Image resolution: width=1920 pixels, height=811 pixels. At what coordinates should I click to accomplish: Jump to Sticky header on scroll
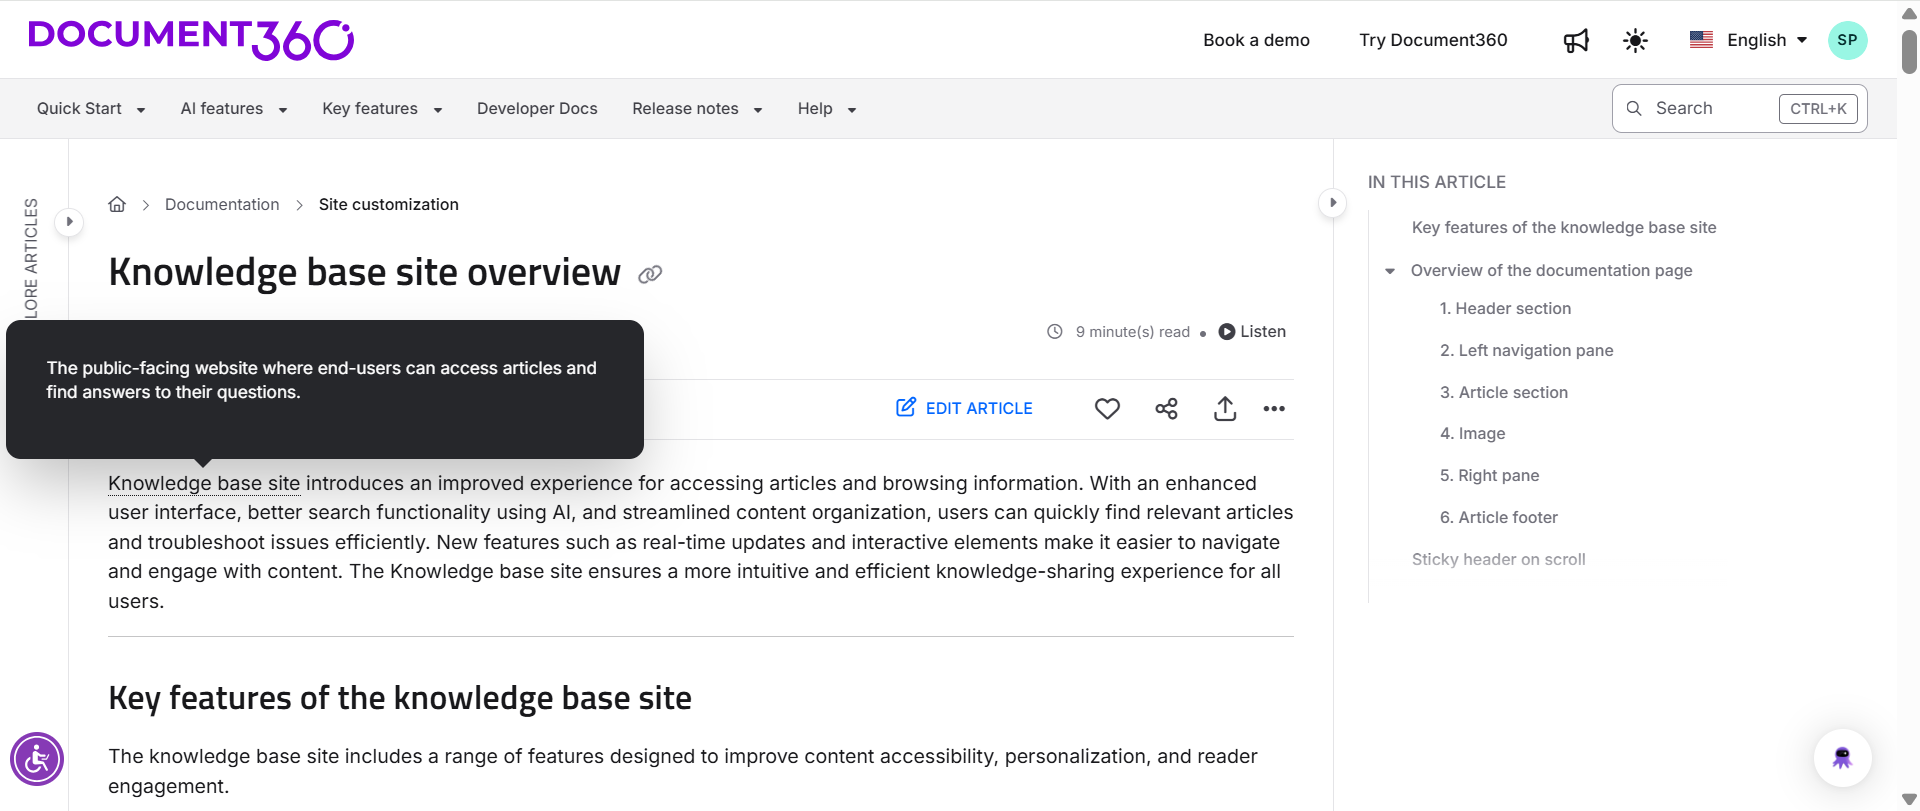(x=1498, y=560)
